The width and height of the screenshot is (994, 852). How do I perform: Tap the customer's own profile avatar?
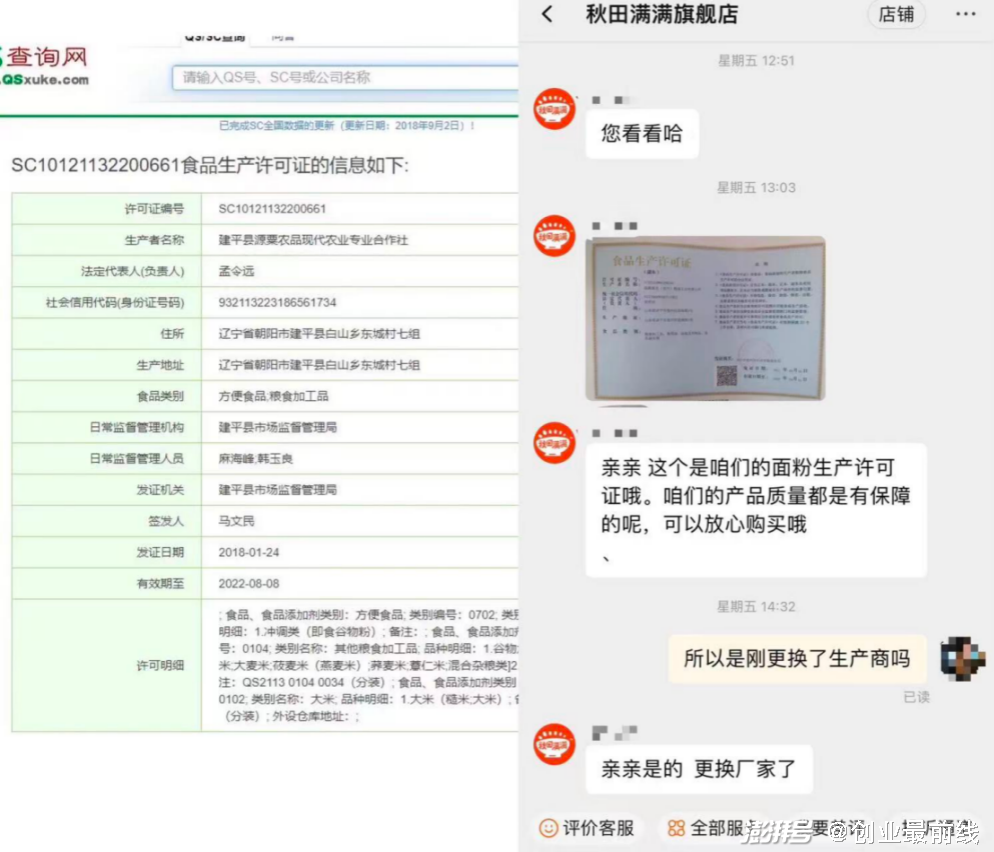click(963, 657)
